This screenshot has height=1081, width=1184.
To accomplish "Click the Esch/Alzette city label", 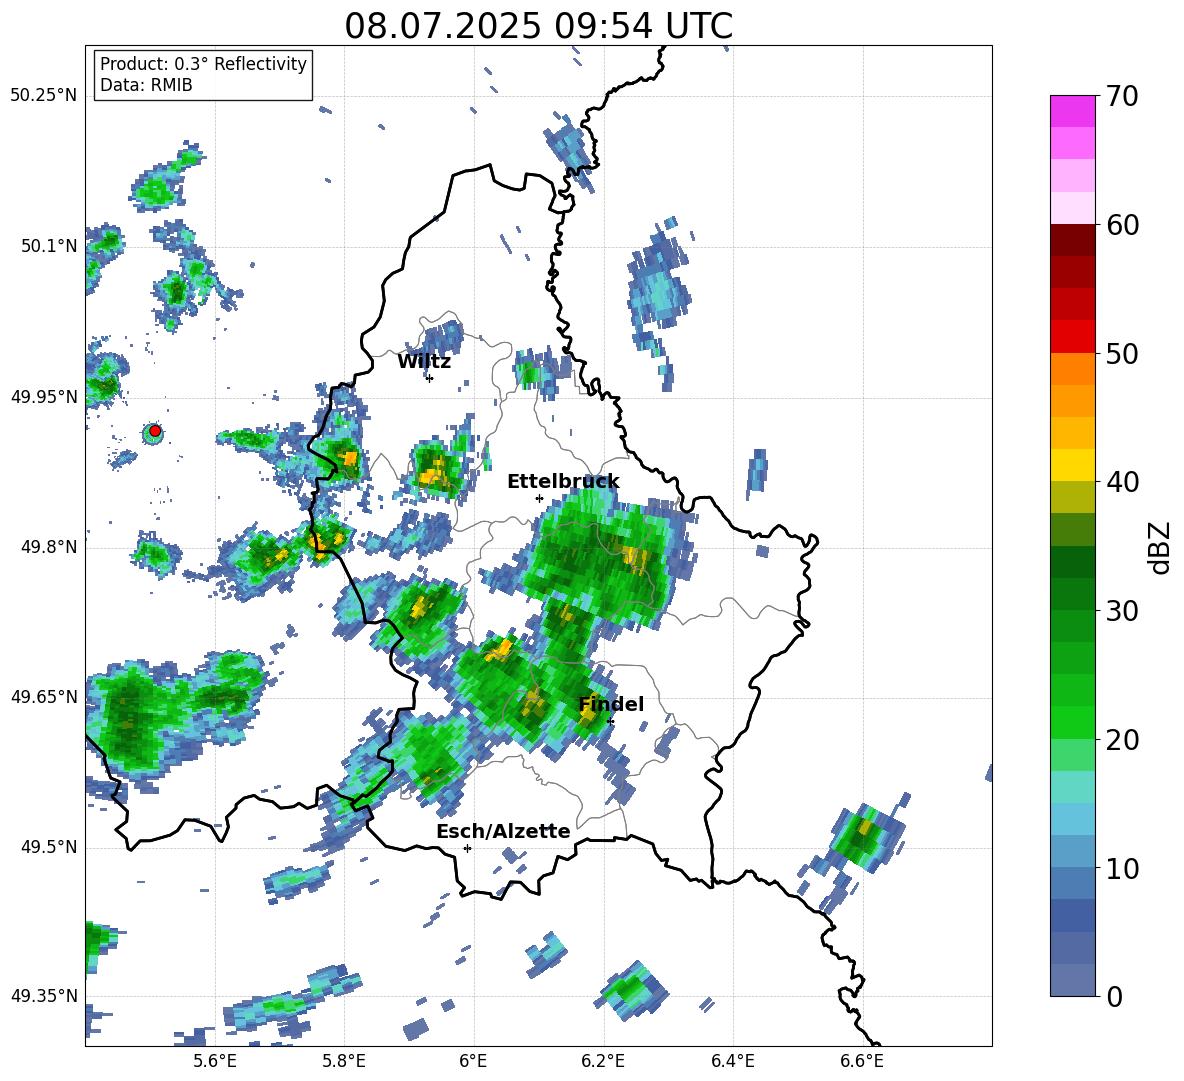I will [503, 832].
